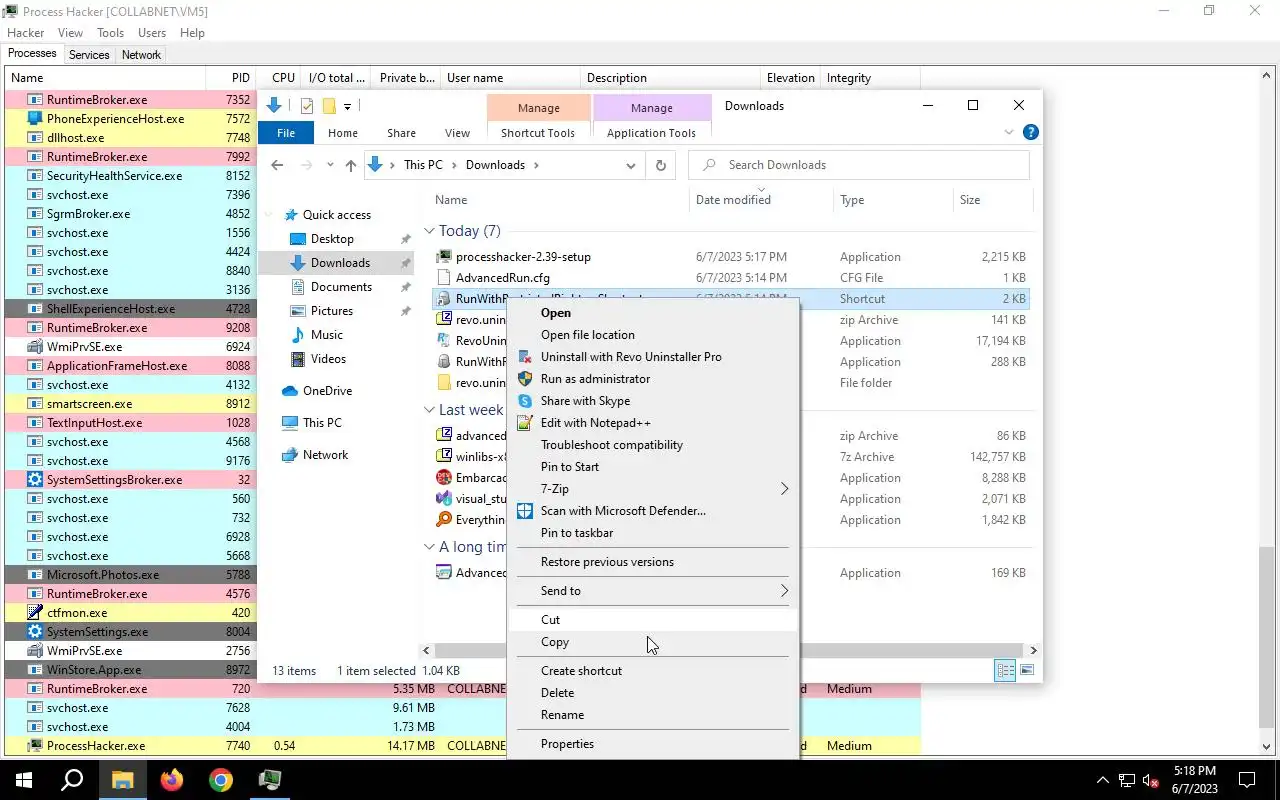Select SecurityHealthService.exe process row
The width and height of the screenshot is (1280, 800).
[130, 176]
